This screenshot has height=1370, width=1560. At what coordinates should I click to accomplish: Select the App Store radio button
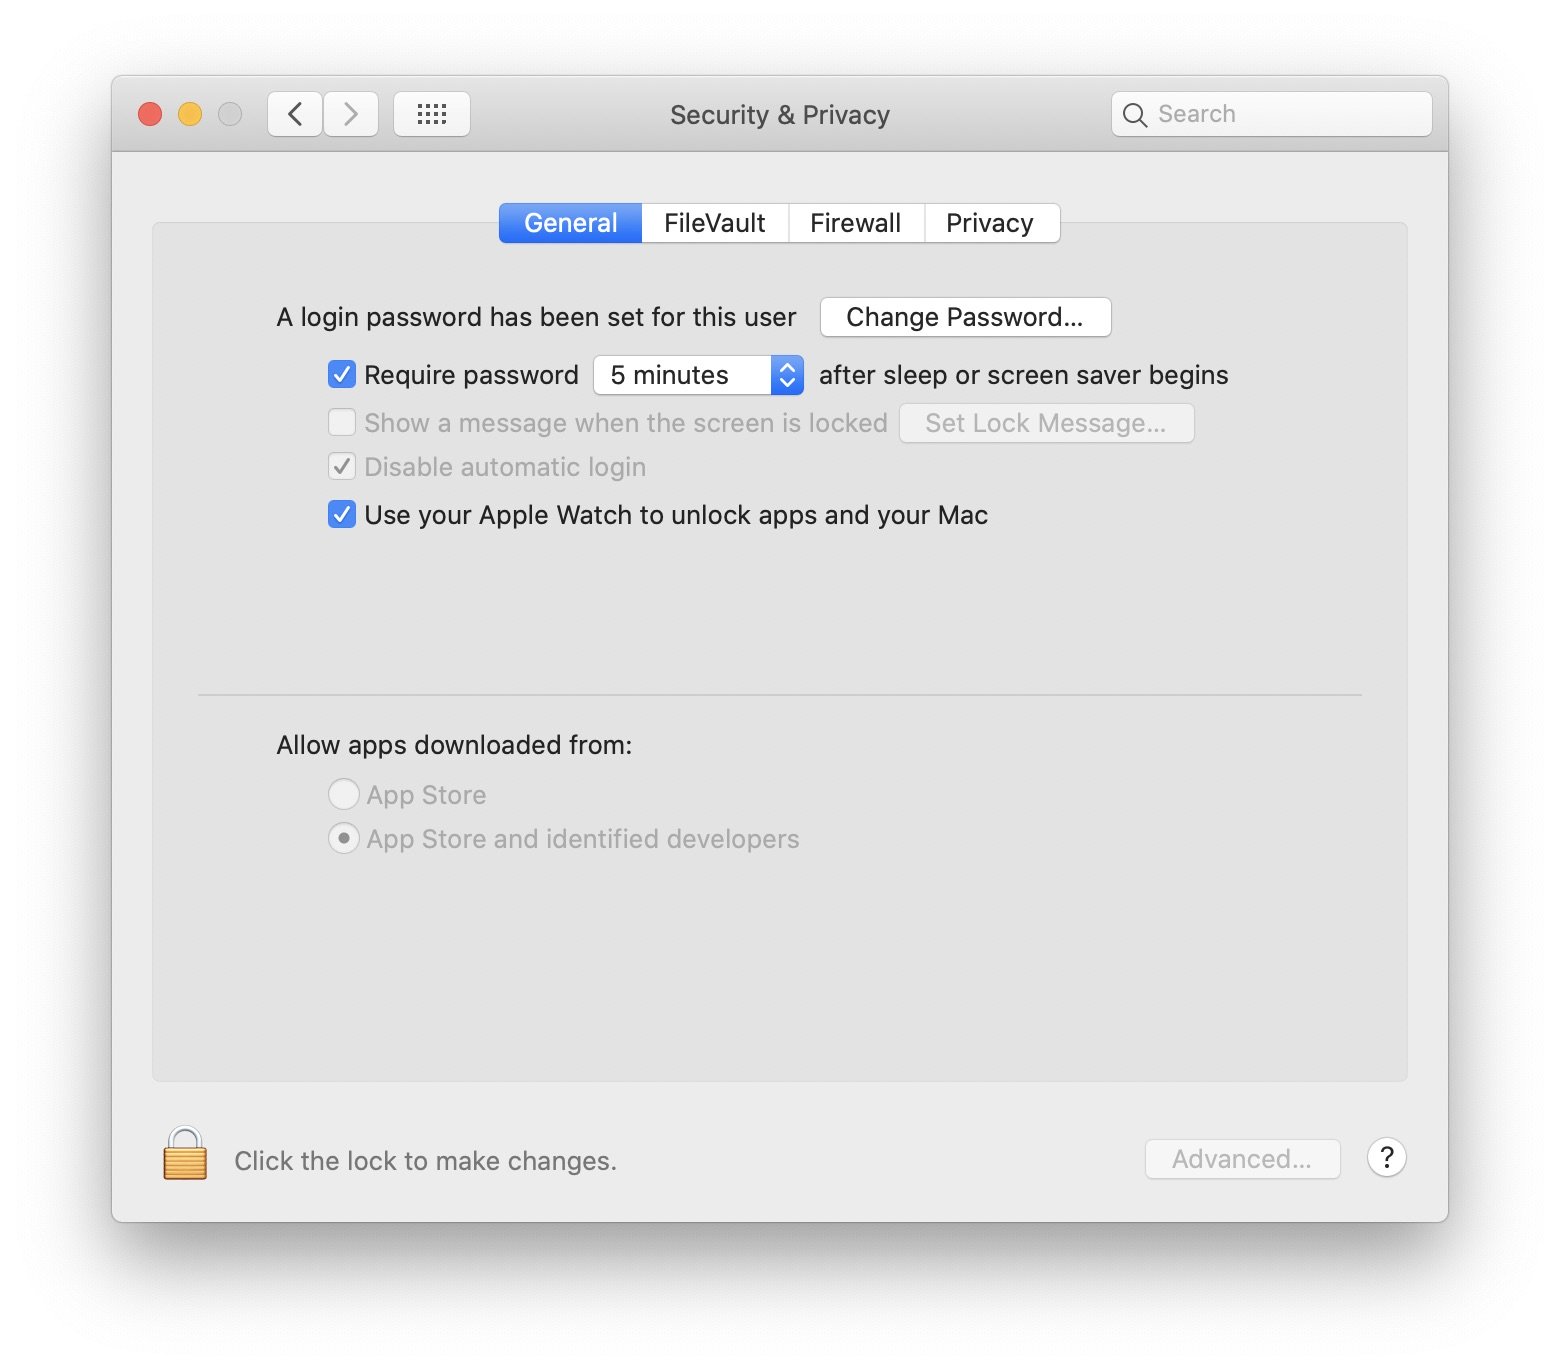pos(344,795)
